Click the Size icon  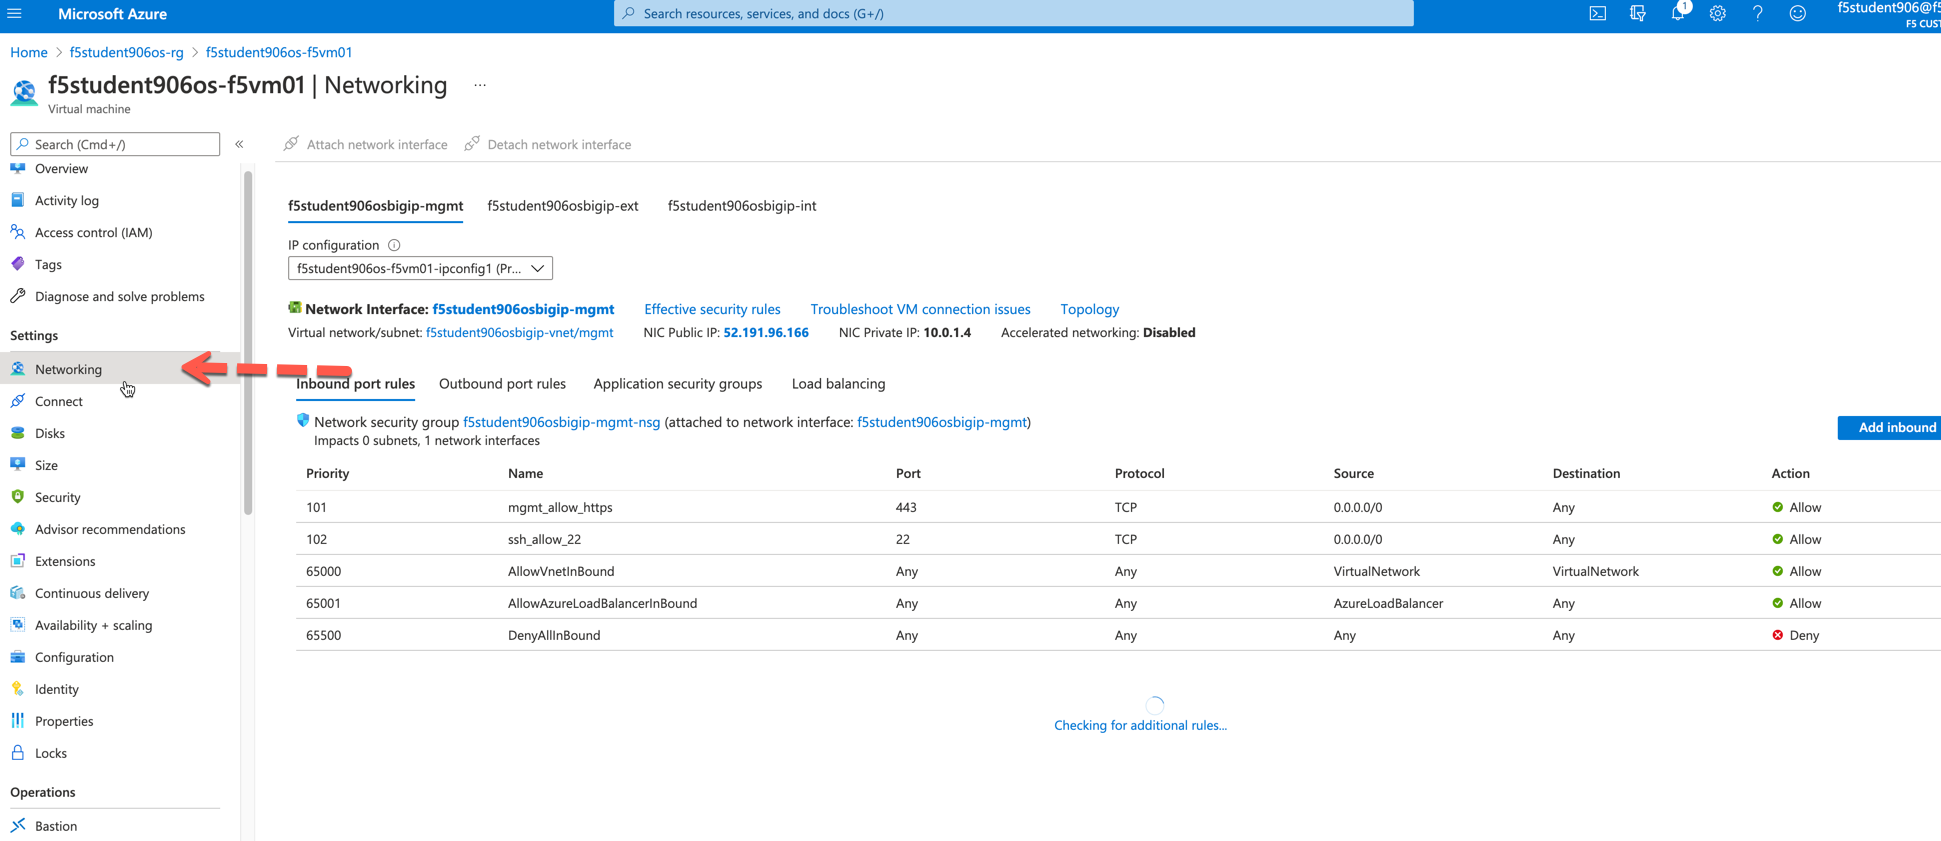(x=18, y=465)
